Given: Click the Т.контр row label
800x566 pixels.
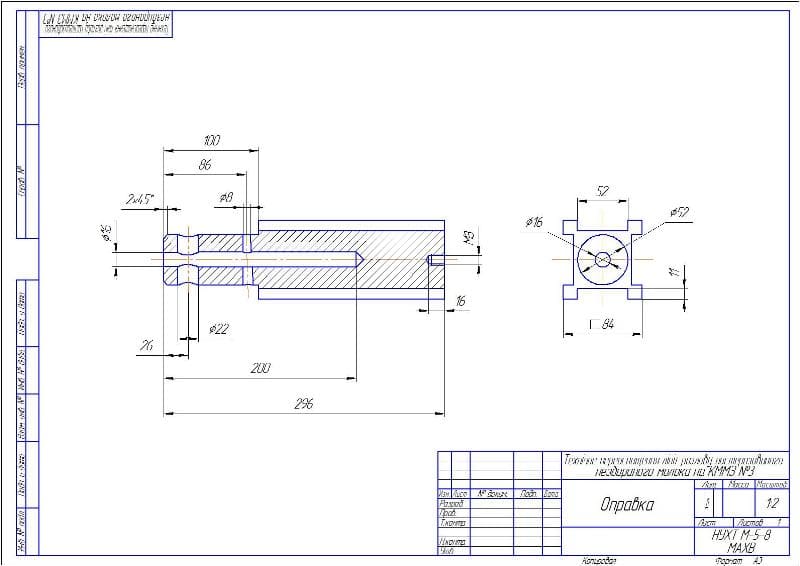Looking at the screenshot, I should (x=453, y=523).
